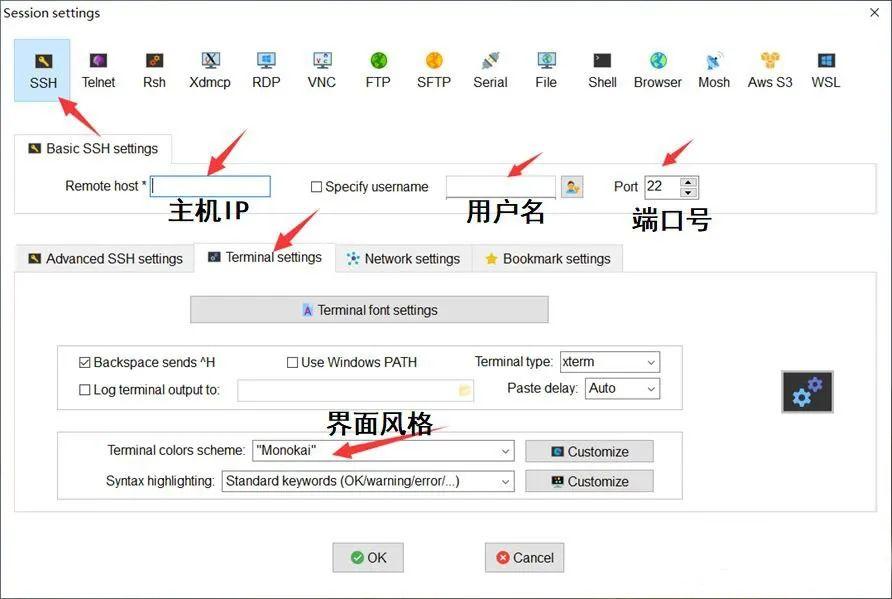Open the Telnet session icon

tap(98, 67)
